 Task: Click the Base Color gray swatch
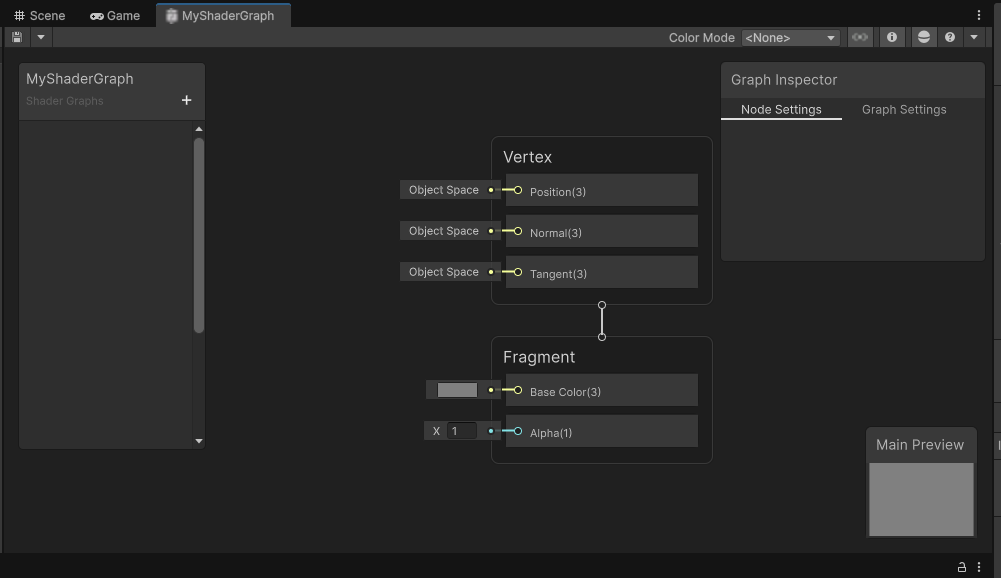(x=457, y=390)
